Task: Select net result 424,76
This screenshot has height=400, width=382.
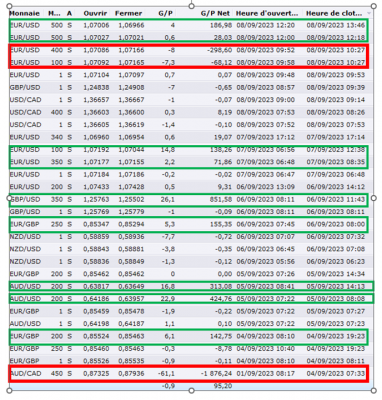Action: coord(221,299)
